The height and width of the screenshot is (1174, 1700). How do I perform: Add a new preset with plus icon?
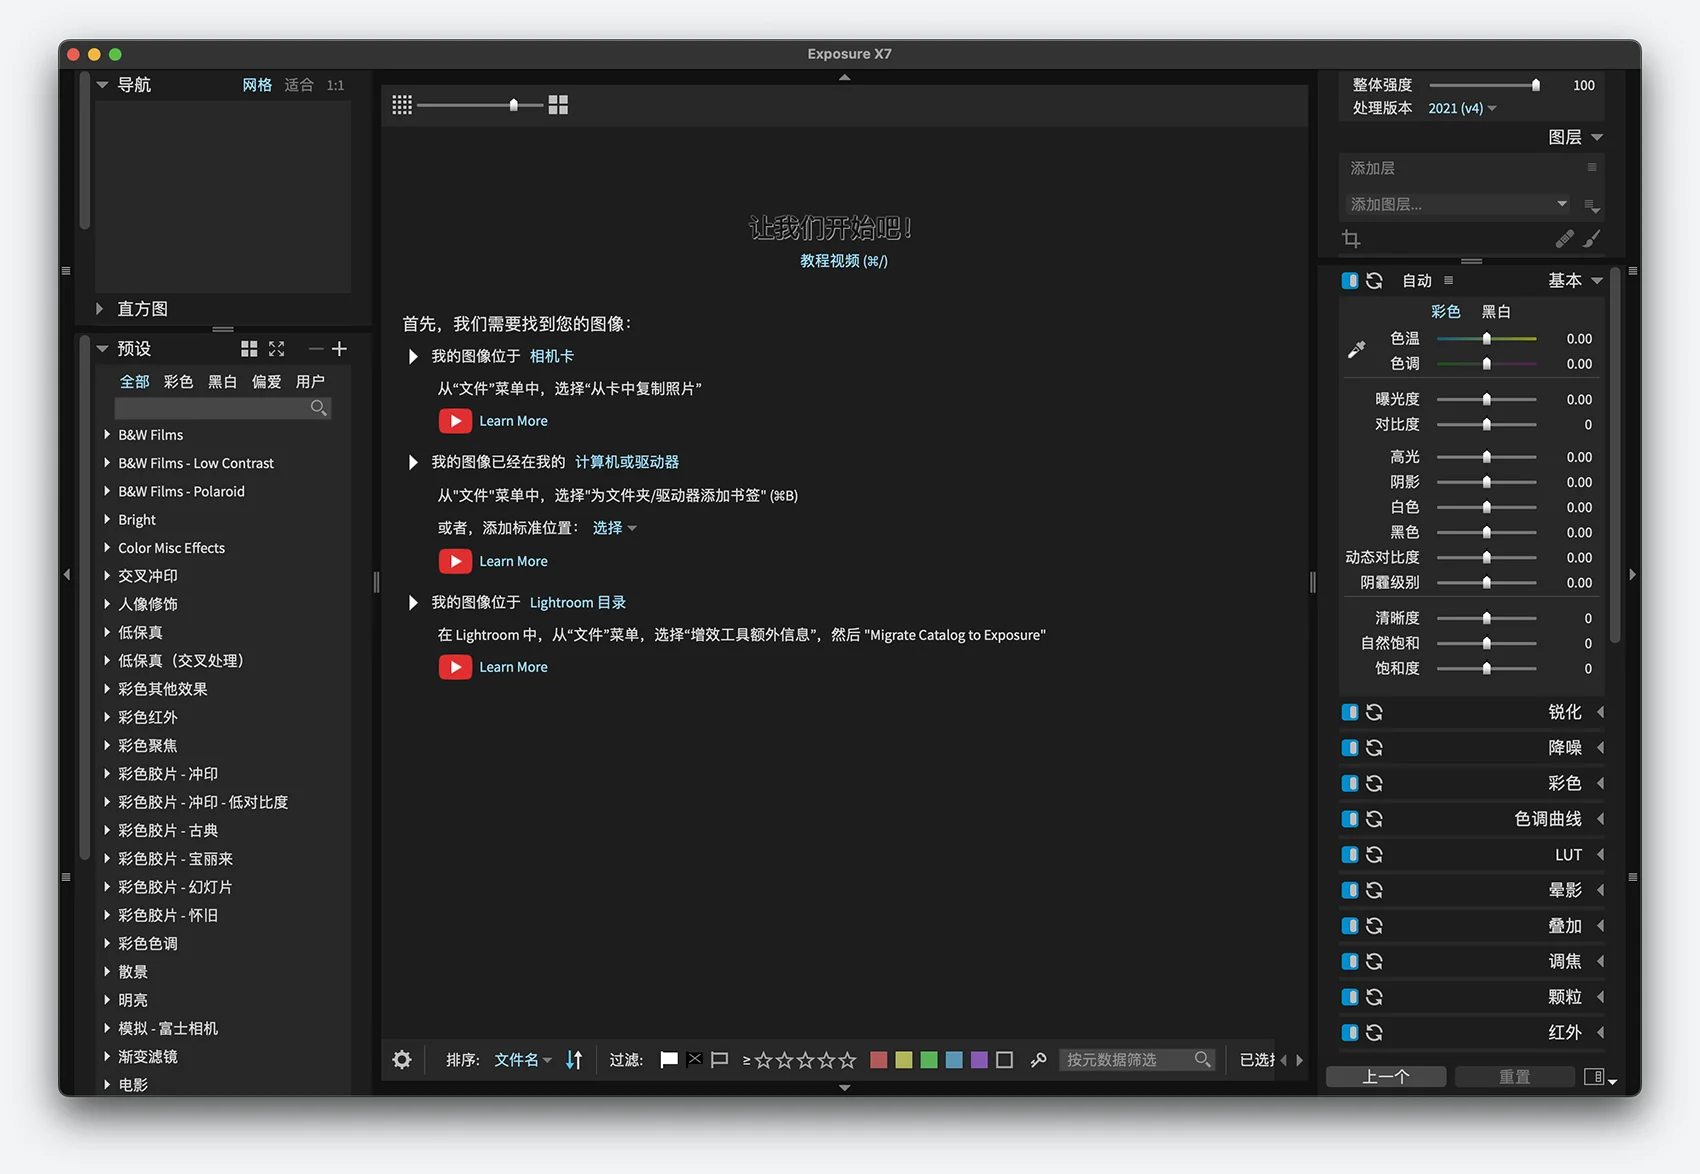[339, 349]
